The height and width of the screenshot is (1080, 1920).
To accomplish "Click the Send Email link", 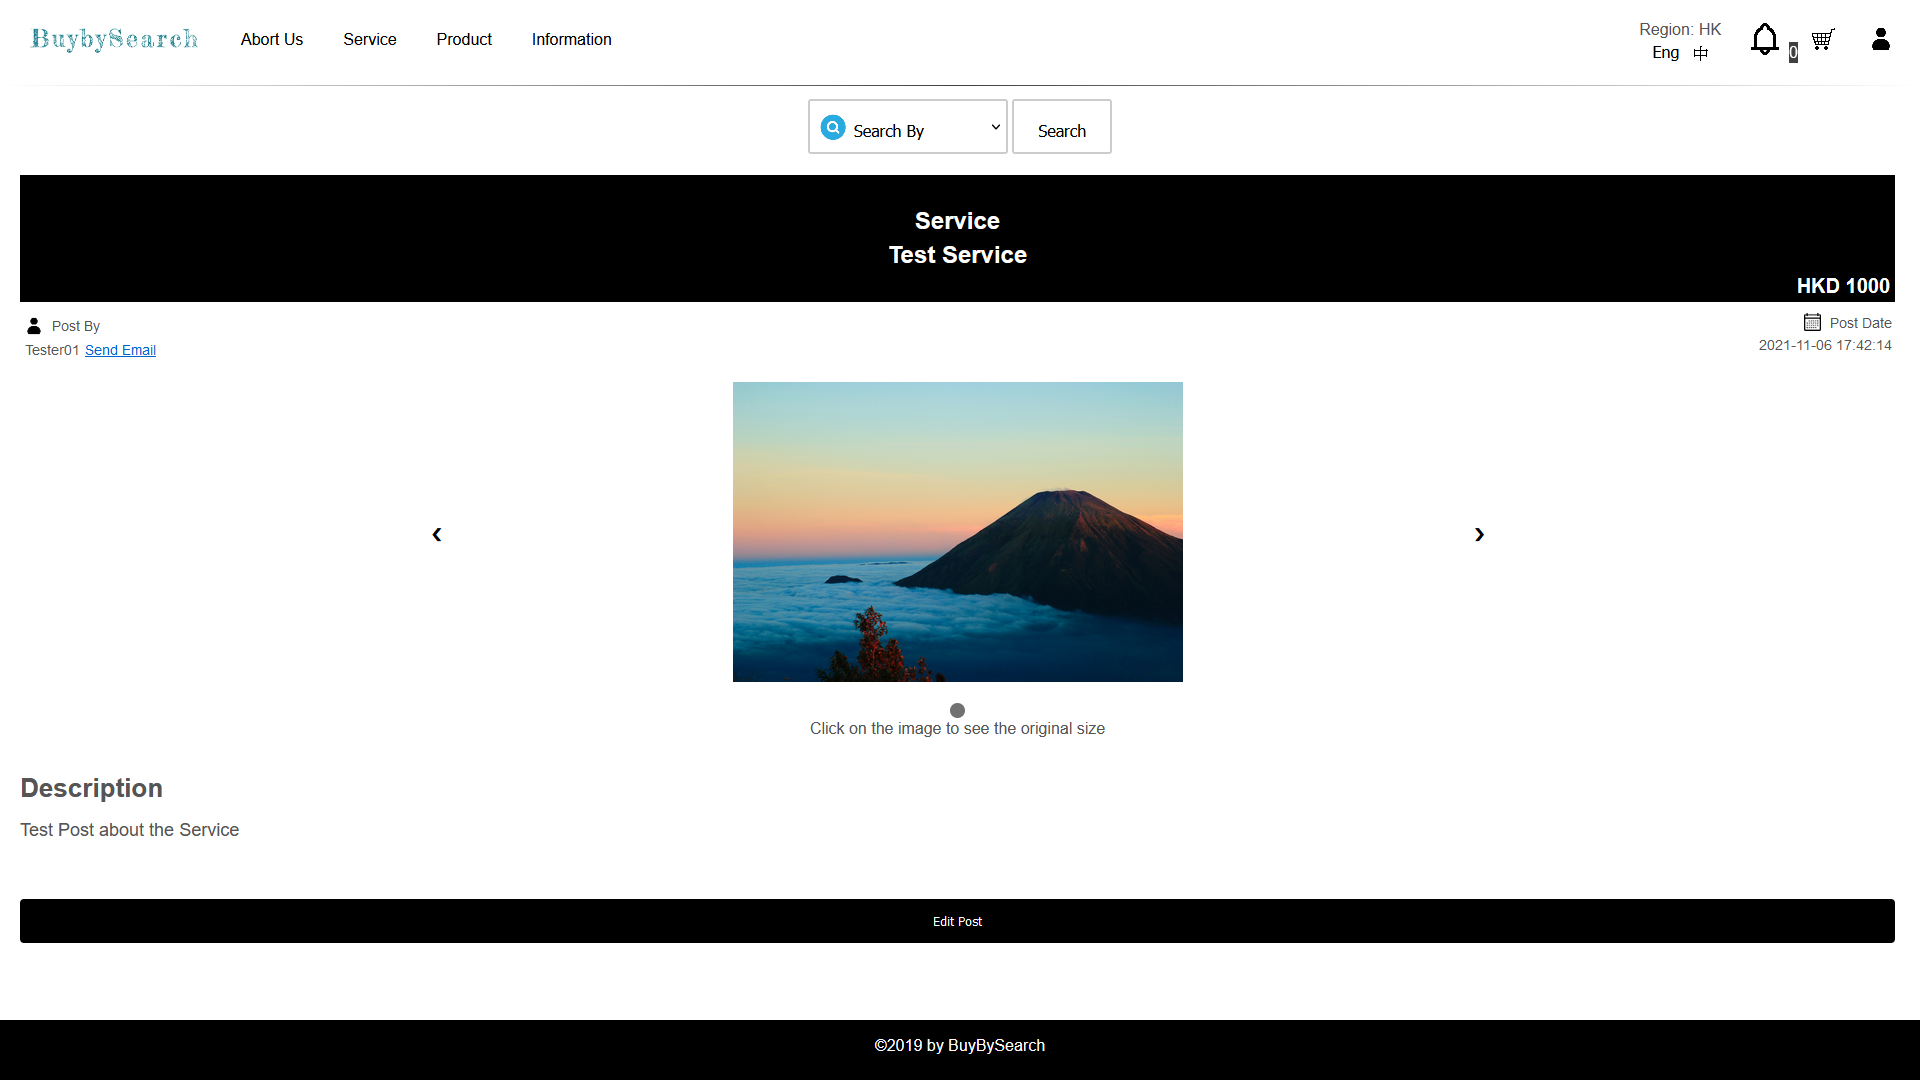I will [120, 350].
